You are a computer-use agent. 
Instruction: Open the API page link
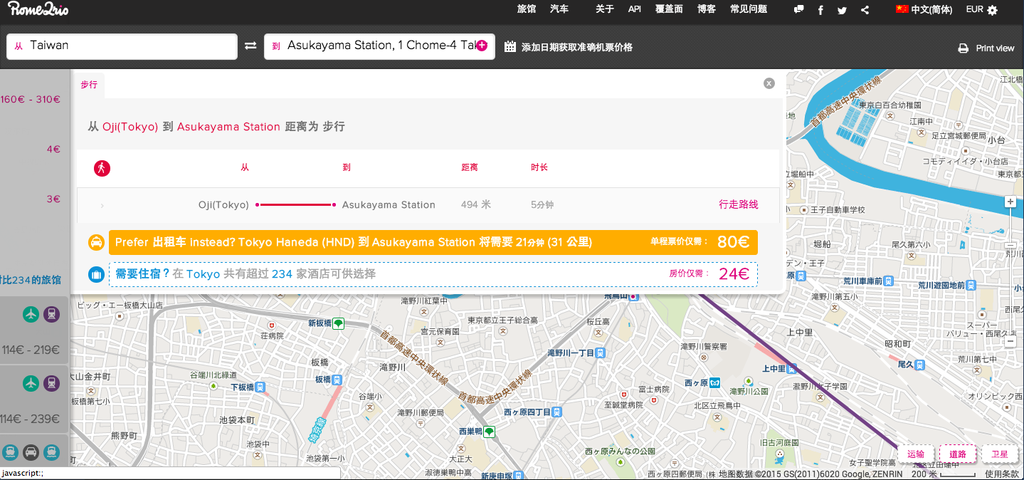(x=634, y=10)
